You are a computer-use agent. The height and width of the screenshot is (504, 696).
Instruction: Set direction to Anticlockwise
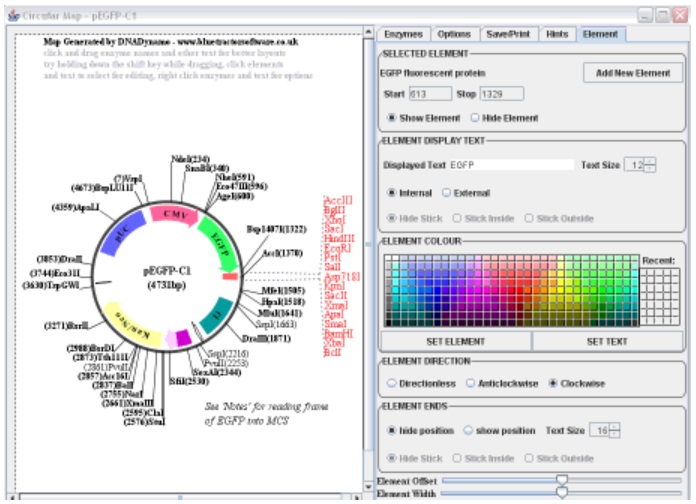click(x=471, y=383)
